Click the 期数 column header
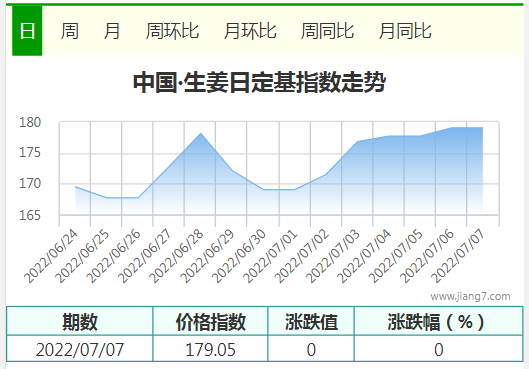The width and height of the screenshot is (529, 369). click(80, 321)
